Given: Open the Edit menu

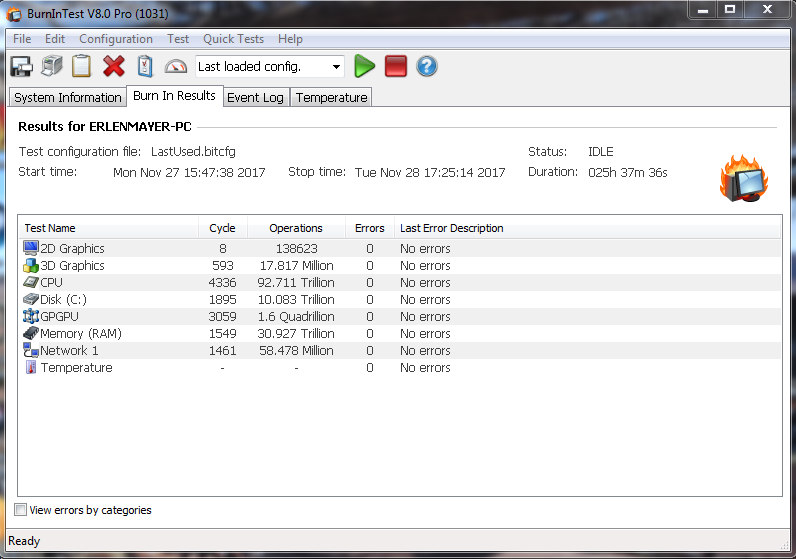Looking at the screenshot, I should click(x=54, y=39).
